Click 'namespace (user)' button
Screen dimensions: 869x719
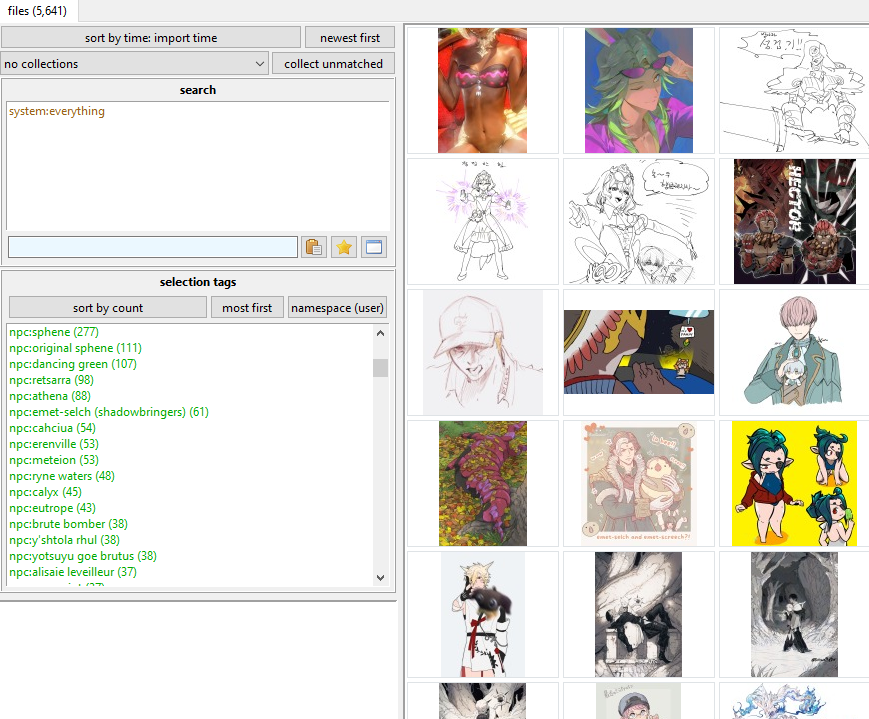337,308
